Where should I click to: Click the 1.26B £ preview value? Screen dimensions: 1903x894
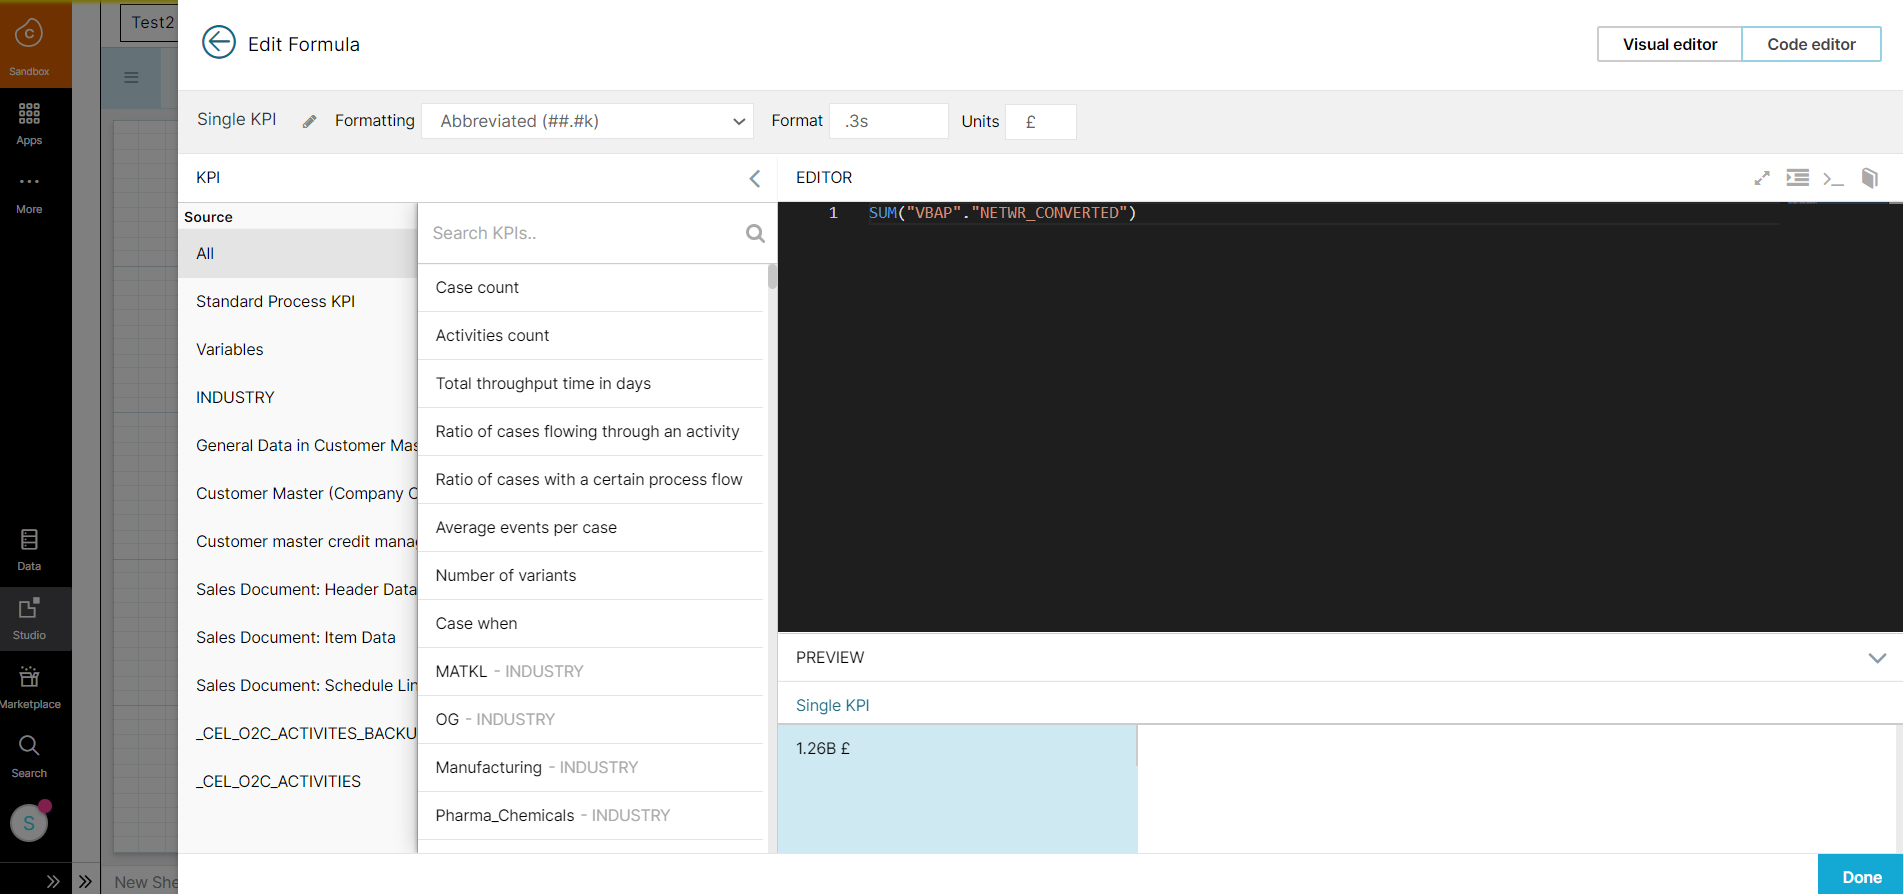click(x=823, y=748)
